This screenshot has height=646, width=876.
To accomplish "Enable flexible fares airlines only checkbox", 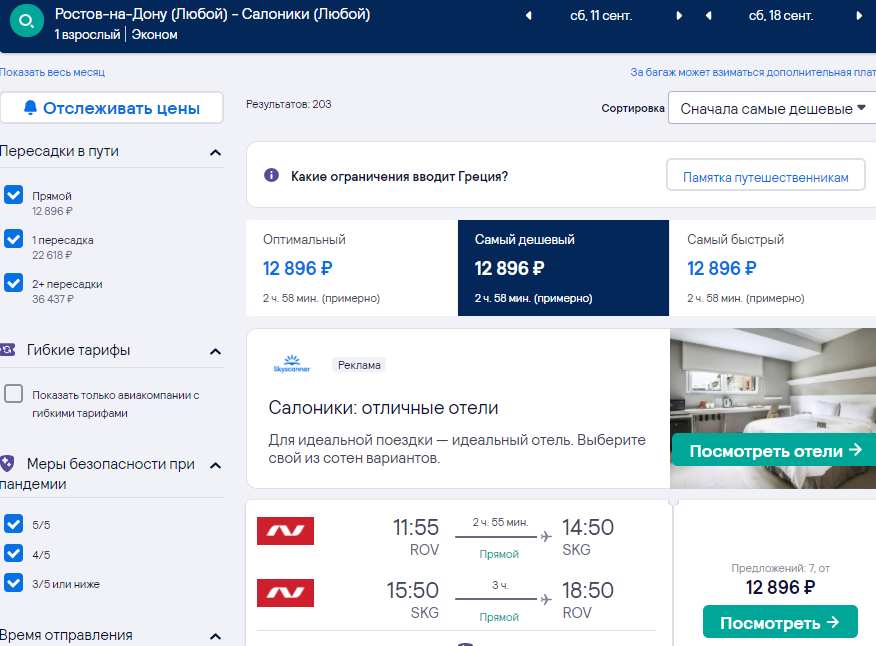I will 13,393.
